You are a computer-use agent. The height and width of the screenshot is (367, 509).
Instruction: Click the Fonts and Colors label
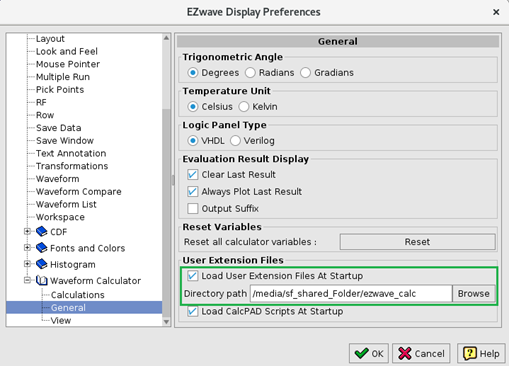(x=87, y=248)
